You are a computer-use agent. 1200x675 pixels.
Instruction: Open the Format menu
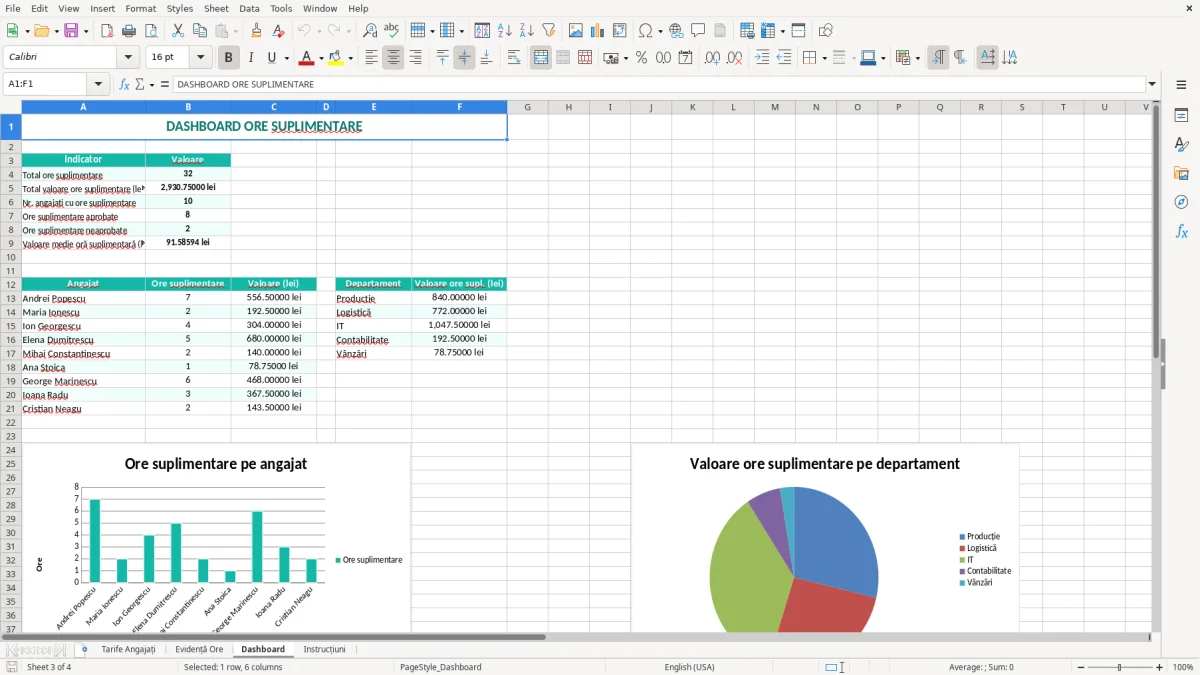(x=140, y=8)
